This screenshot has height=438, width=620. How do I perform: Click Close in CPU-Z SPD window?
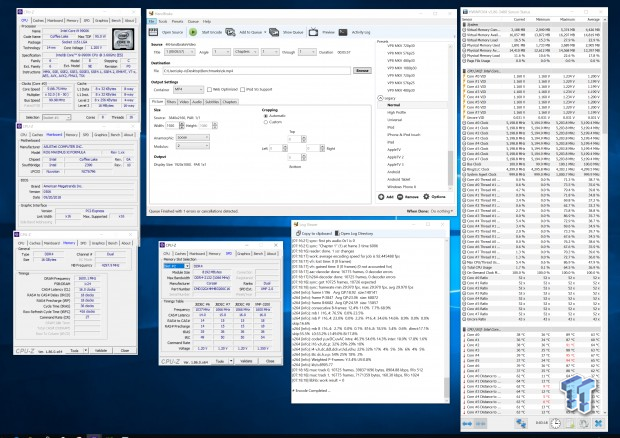(x=270, y=361)
